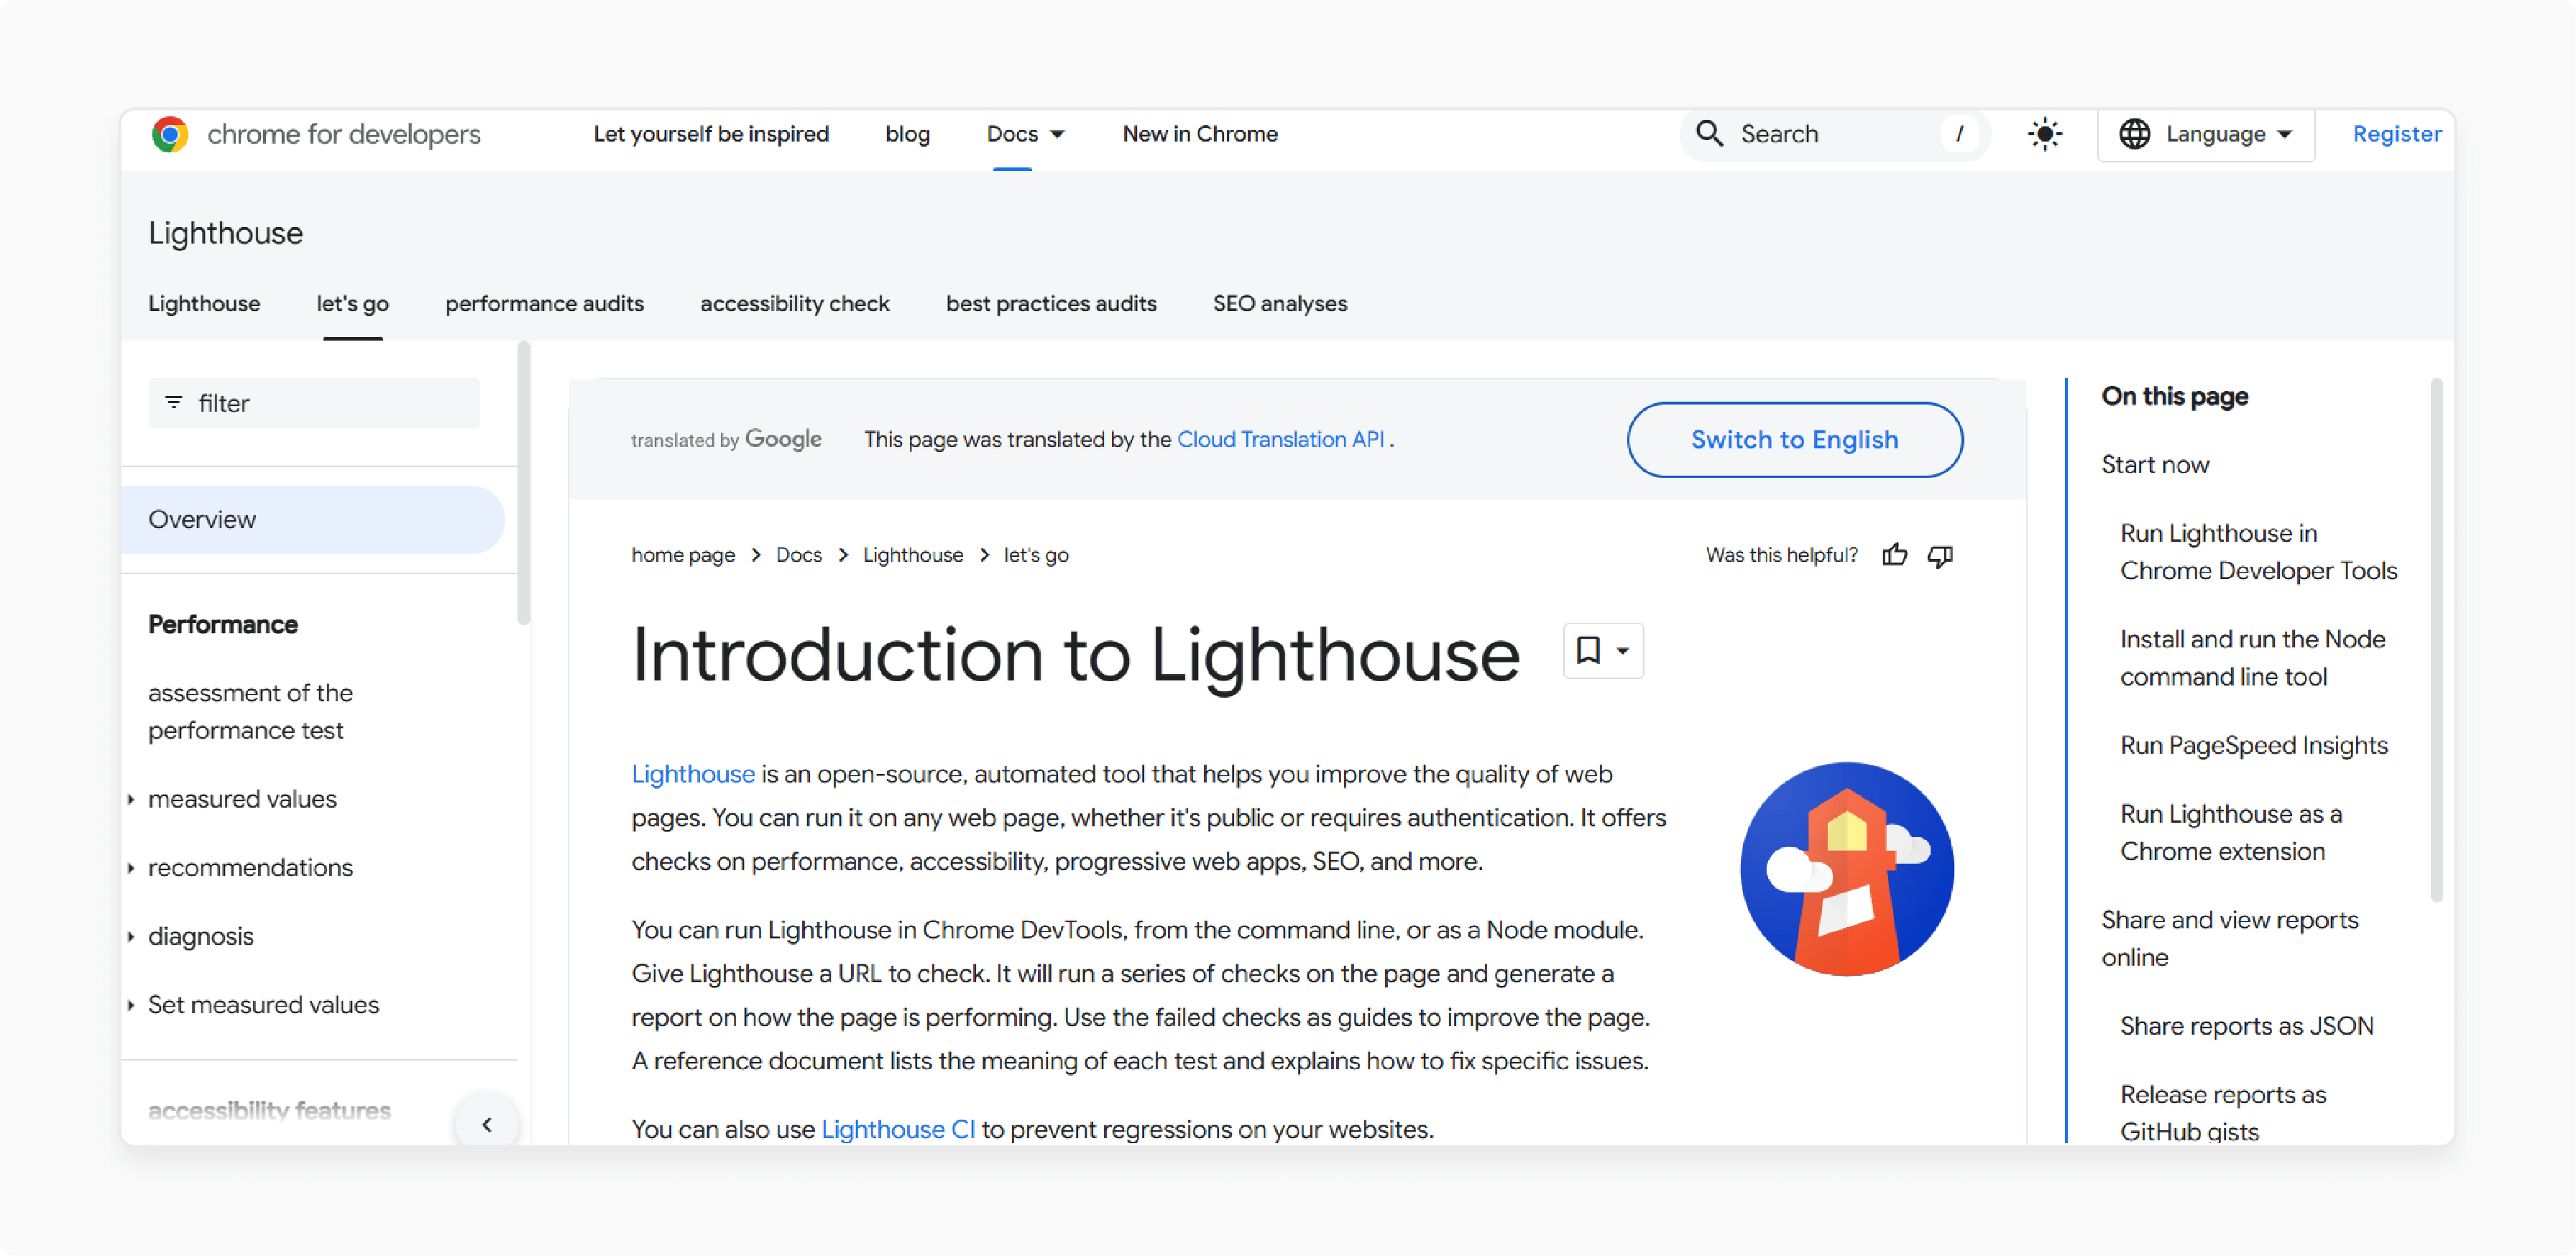The height and width of the screenshot is (1256, 2576).
Task: Click in the sidebar filter field
Action: [314, 402]
